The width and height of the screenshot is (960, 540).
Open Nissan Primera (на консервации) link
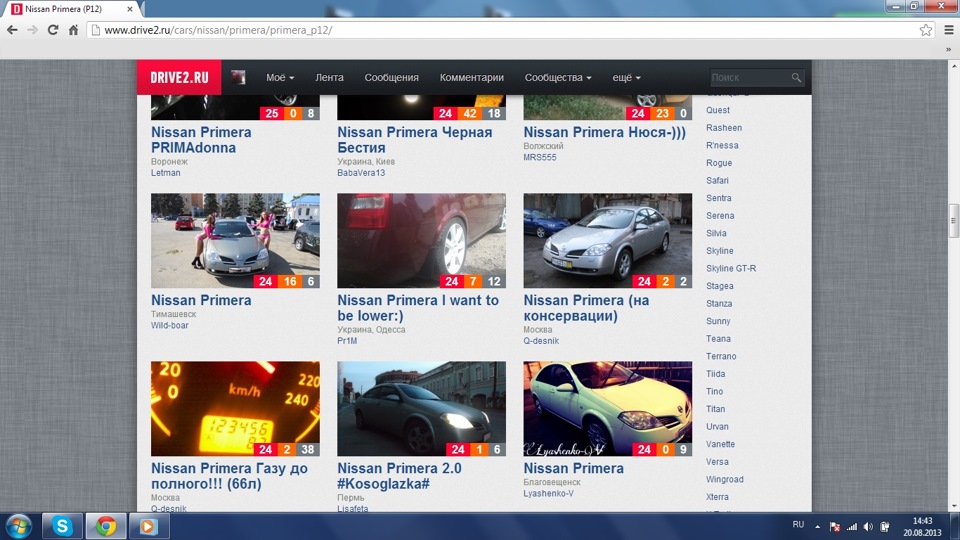point(586,308)
